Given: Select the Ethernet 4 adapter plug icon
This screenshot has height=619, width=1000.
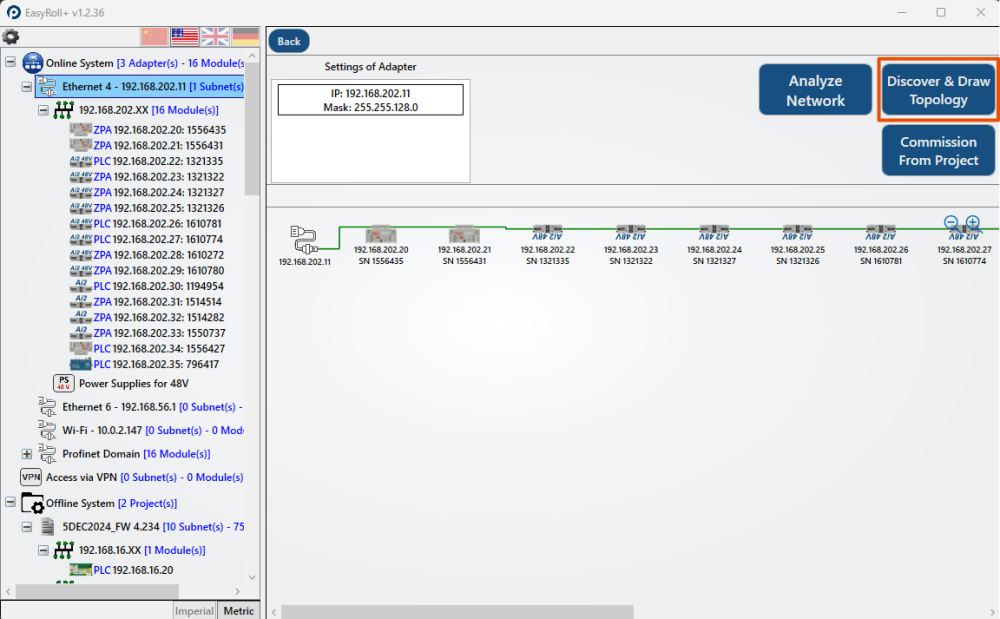Looking at the screenshot, I should (x=46, y=86).
